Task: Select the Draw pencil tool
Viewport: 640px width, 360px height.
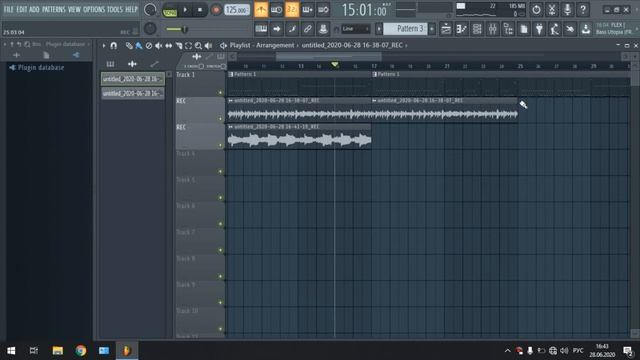Action: click(129, 46)
